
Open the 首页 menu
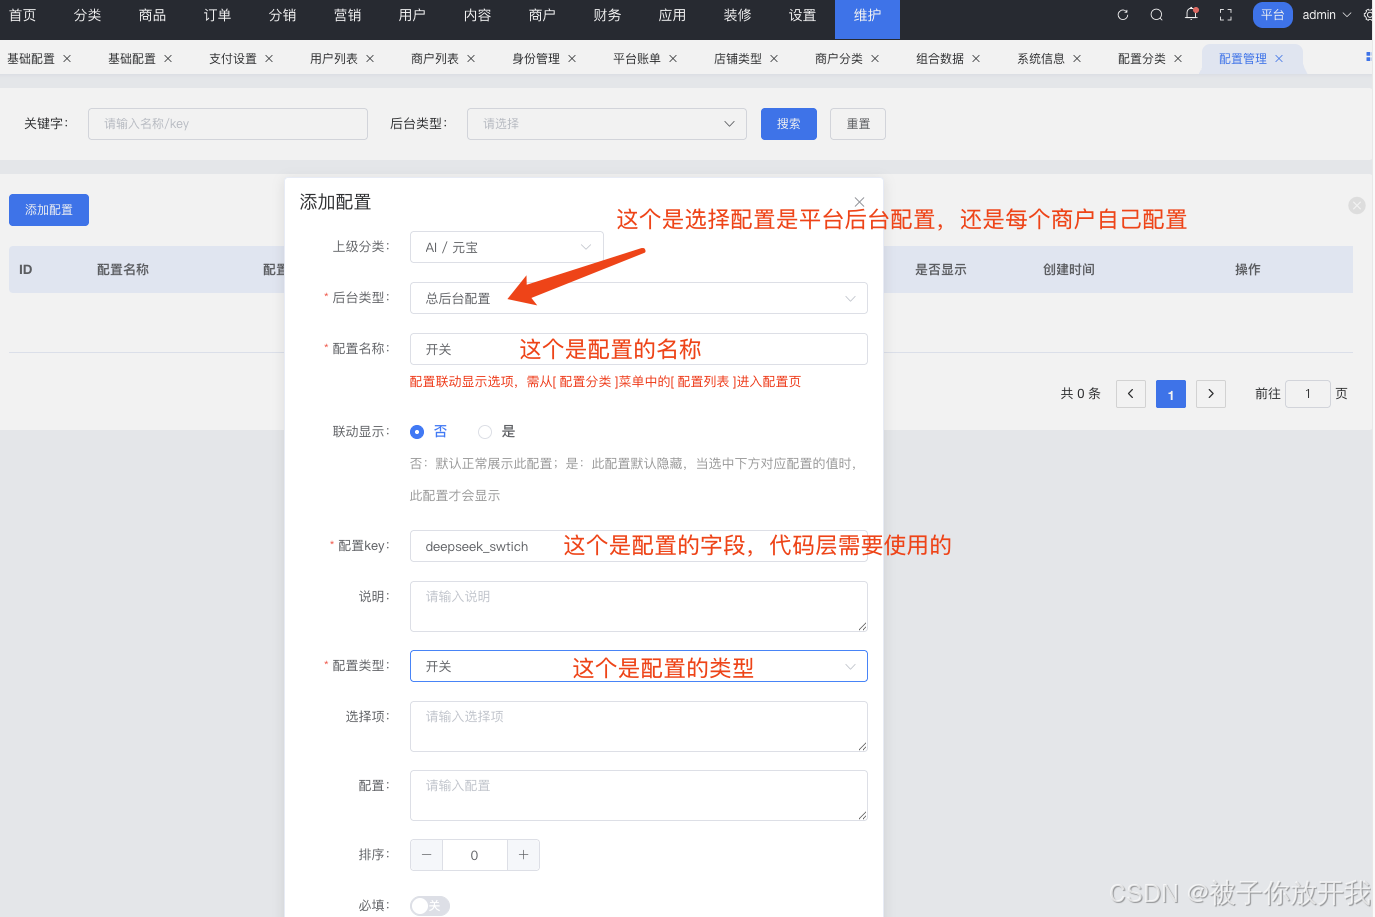[22, 15]
